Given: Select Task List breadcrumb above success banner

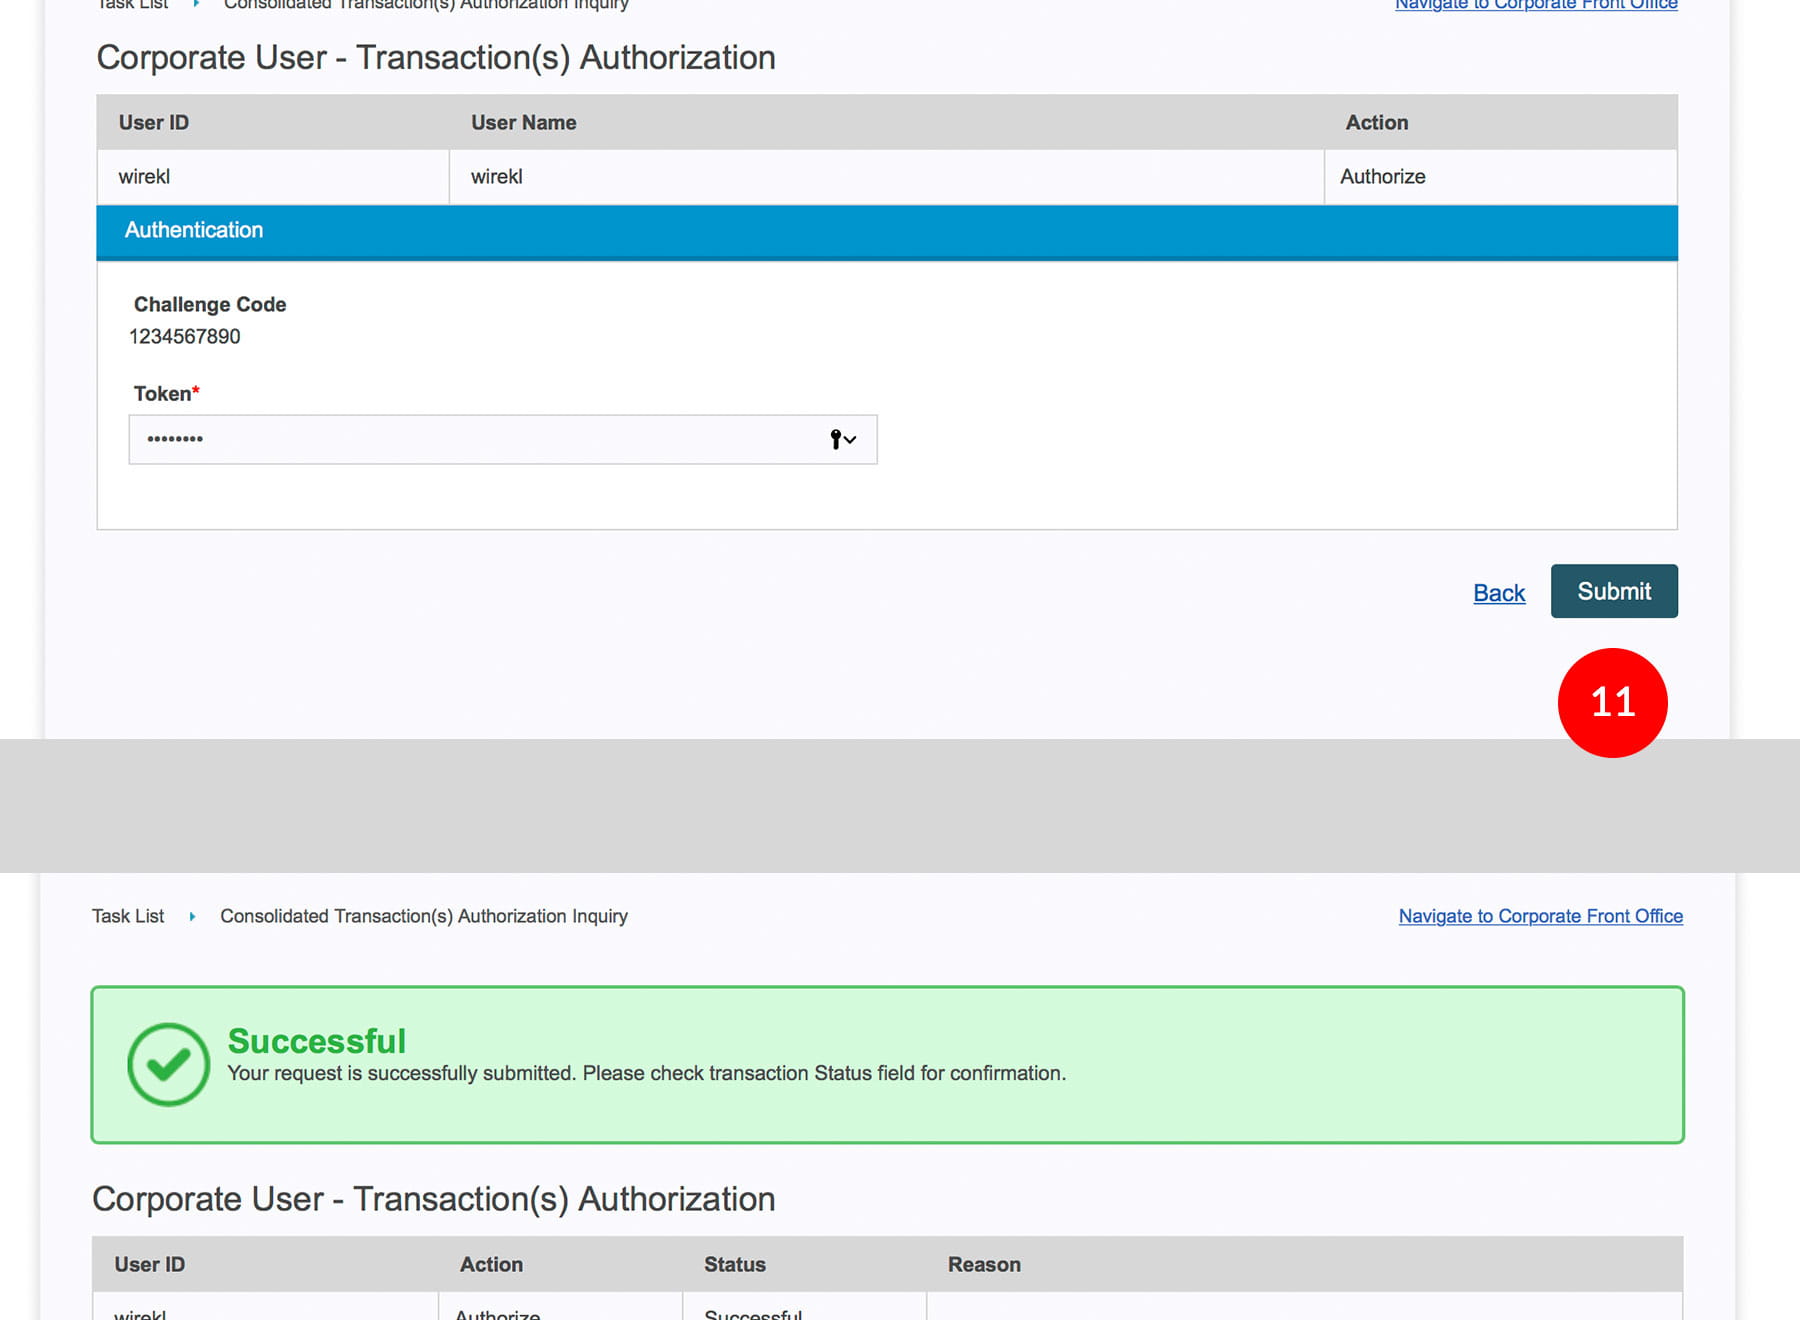Looking at the screenshot, I should tap(128, 916).
